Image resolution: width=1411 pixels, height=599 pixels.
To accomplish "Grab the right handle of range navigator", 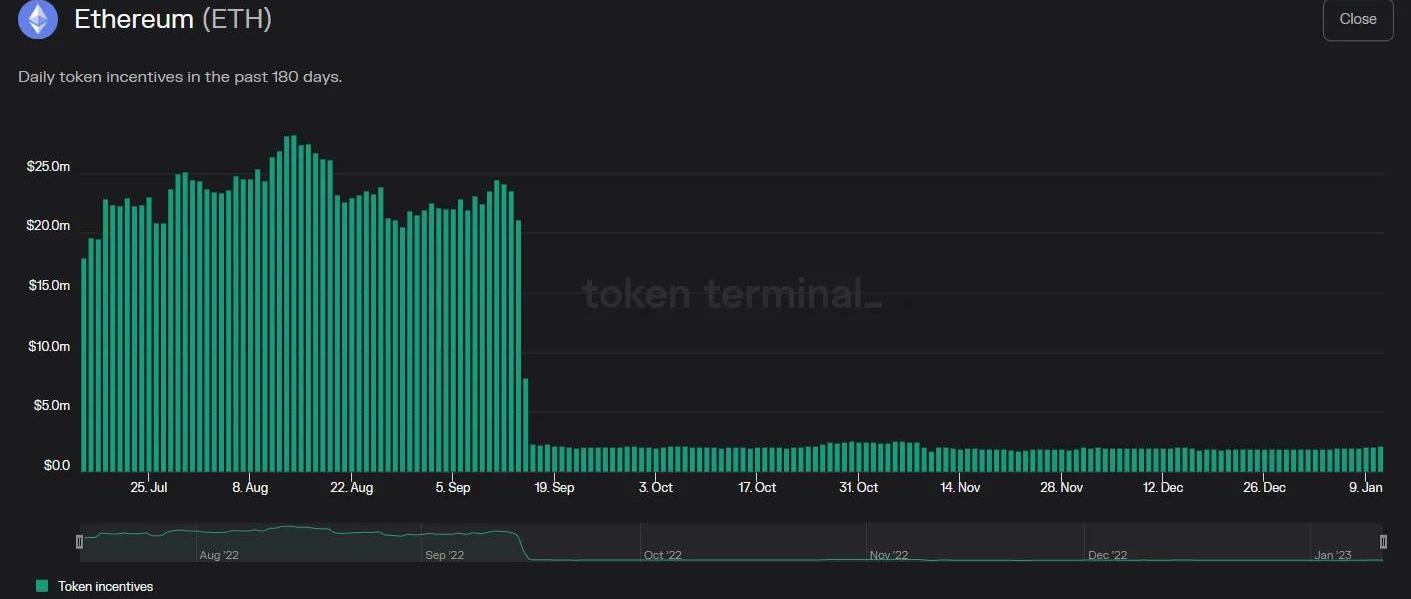I will click(x=1383, y=542).
